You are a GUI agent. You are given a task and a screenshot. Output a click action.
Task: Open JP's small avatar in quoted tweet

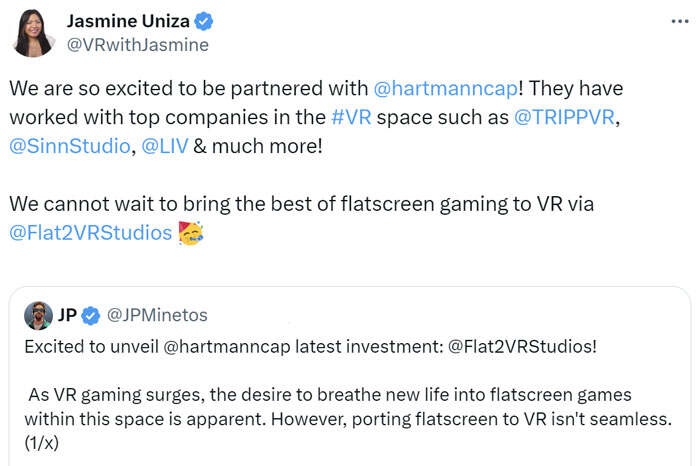pos(40,316)
